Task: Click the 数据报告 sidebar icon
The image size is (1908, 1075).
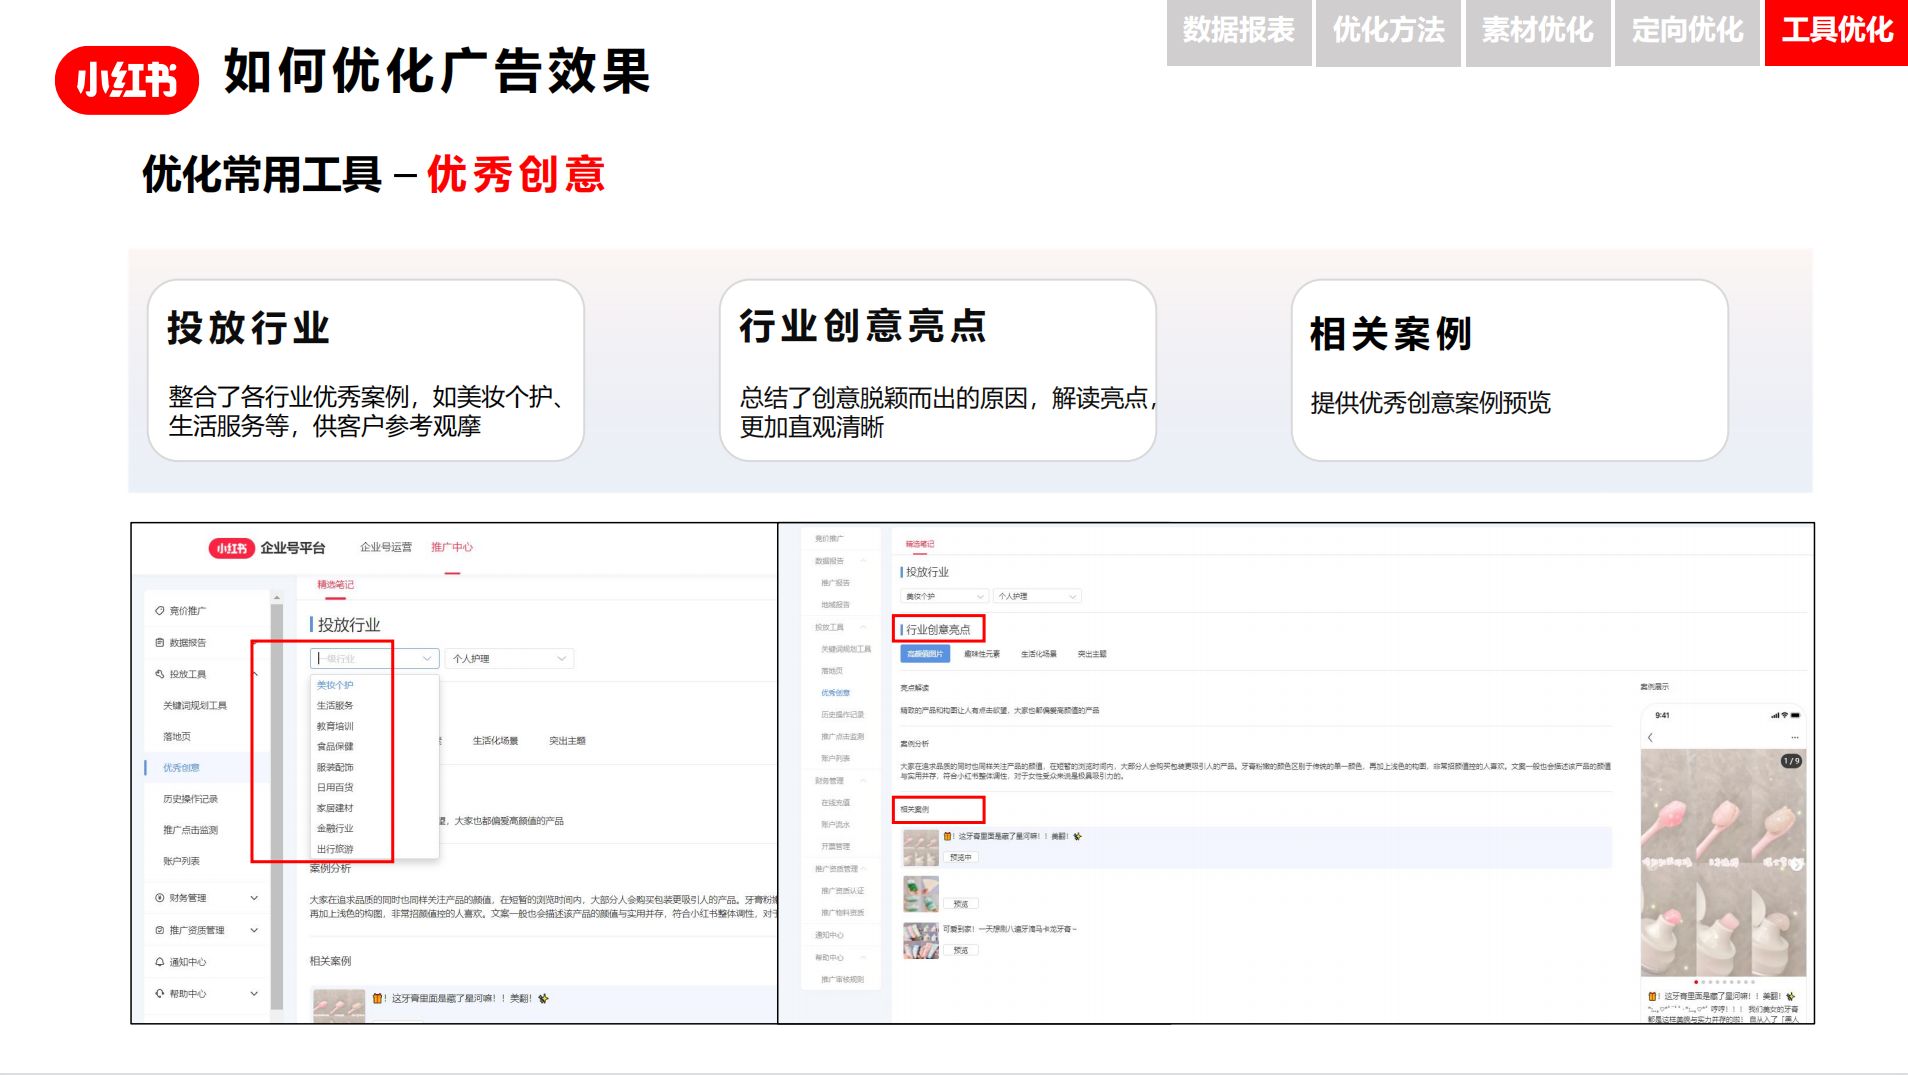Action: coord(159,641)
